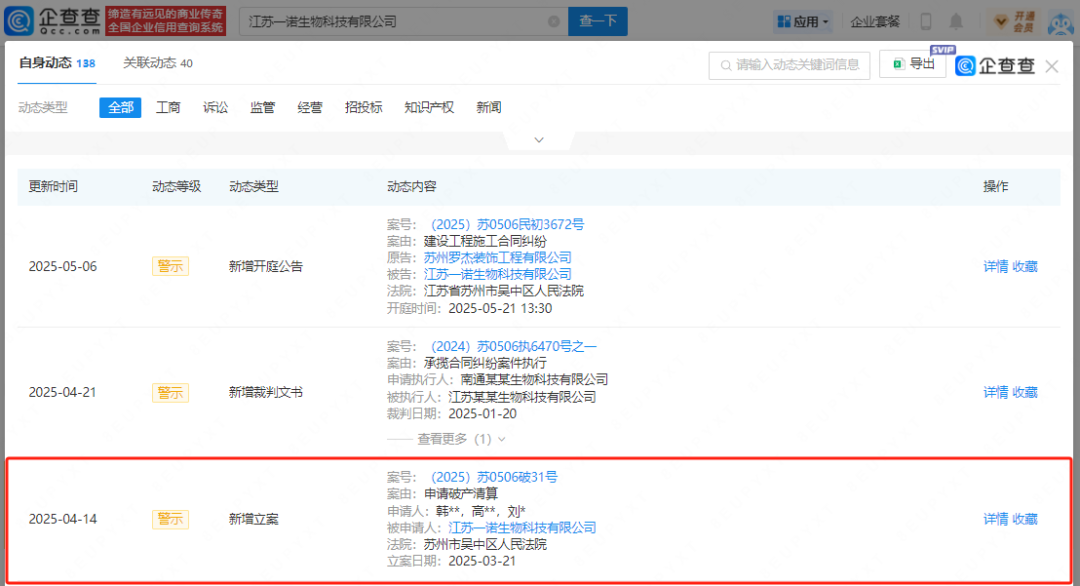Click the 申请破产清算 case cause
The height and width of the screenshot is (586, 1080).
[461, 494]
